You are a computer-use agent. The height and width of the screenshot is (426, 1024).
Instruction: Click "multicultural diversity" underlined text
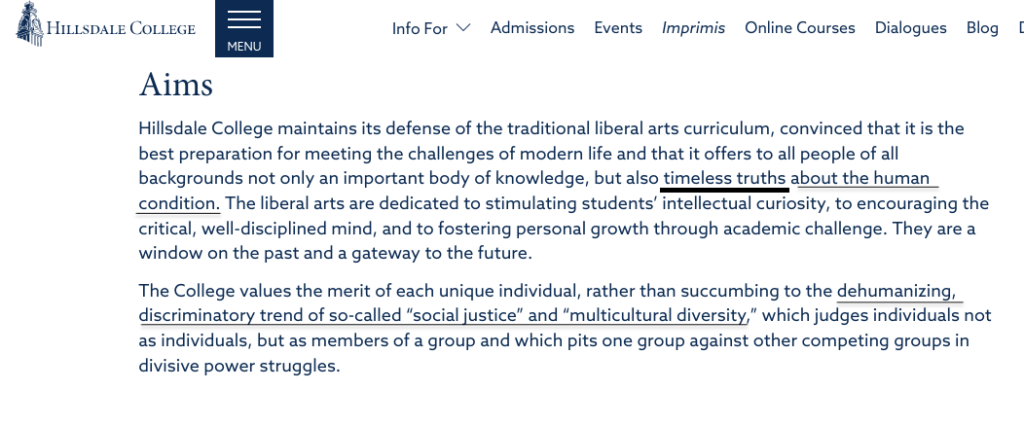point(656,316)
